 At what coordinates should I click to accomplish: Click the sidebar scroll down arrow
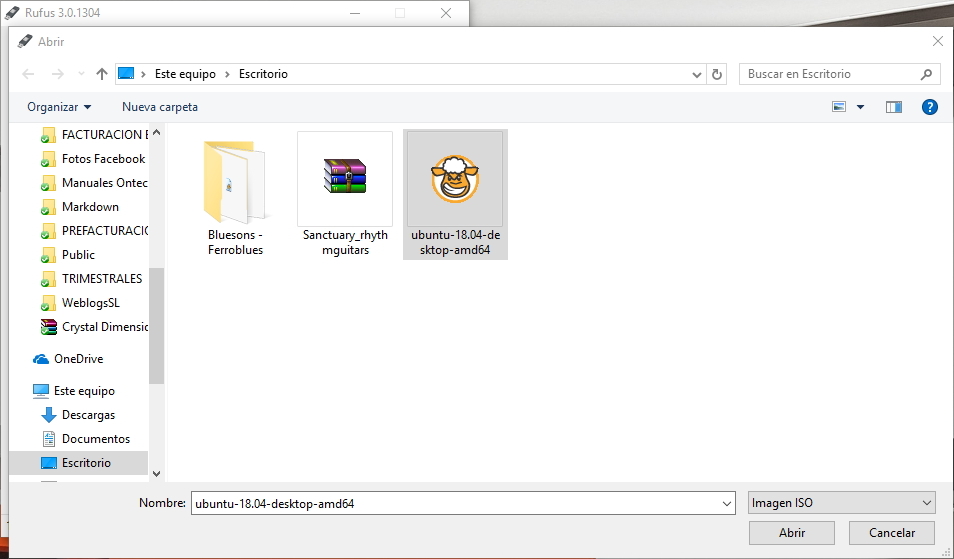[156, 473]
